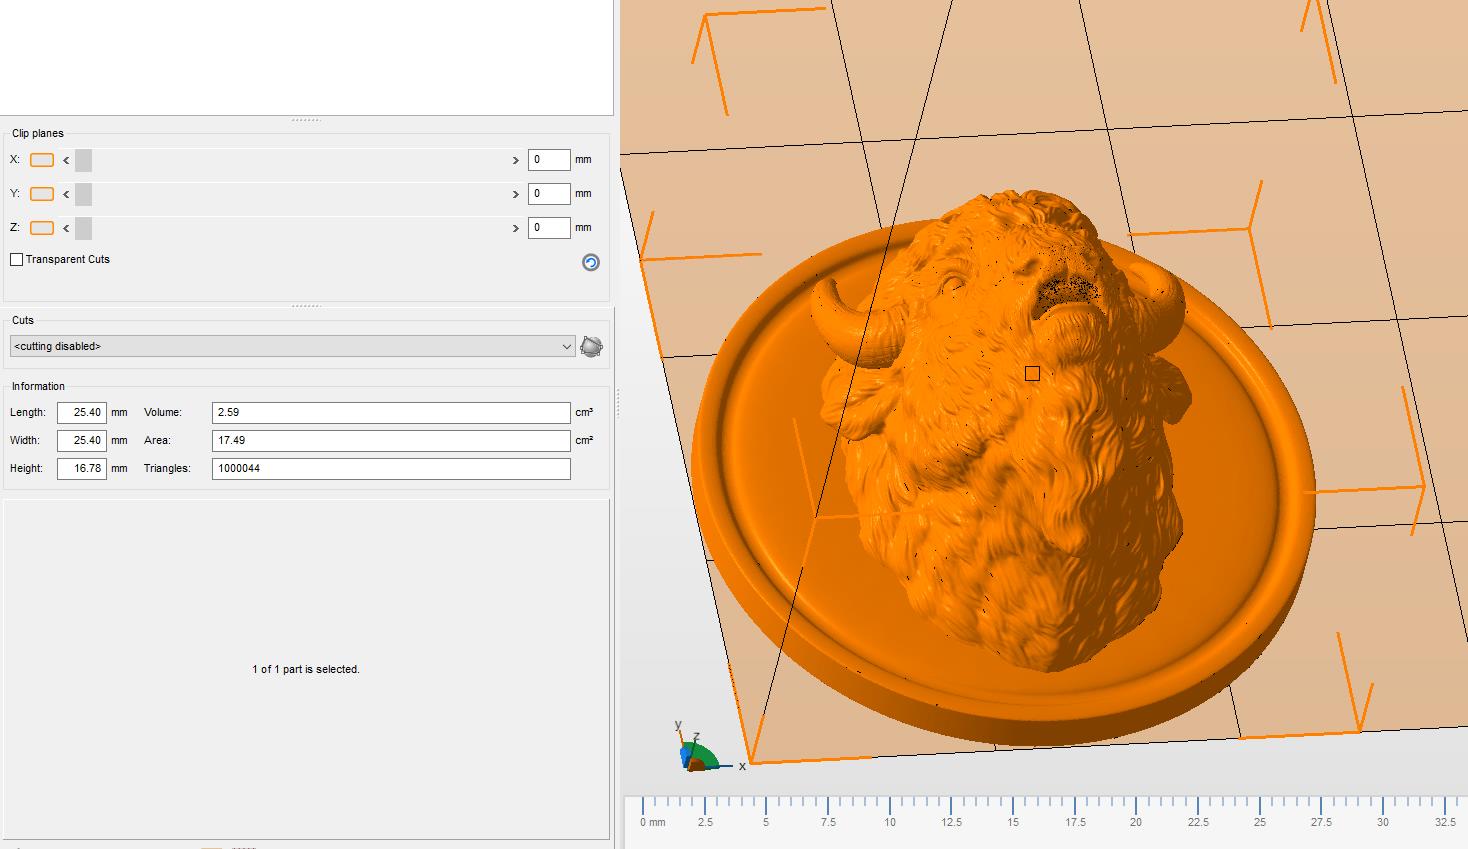
Task: Focus the Z clip plane mm input field
Action: (548, 228)
